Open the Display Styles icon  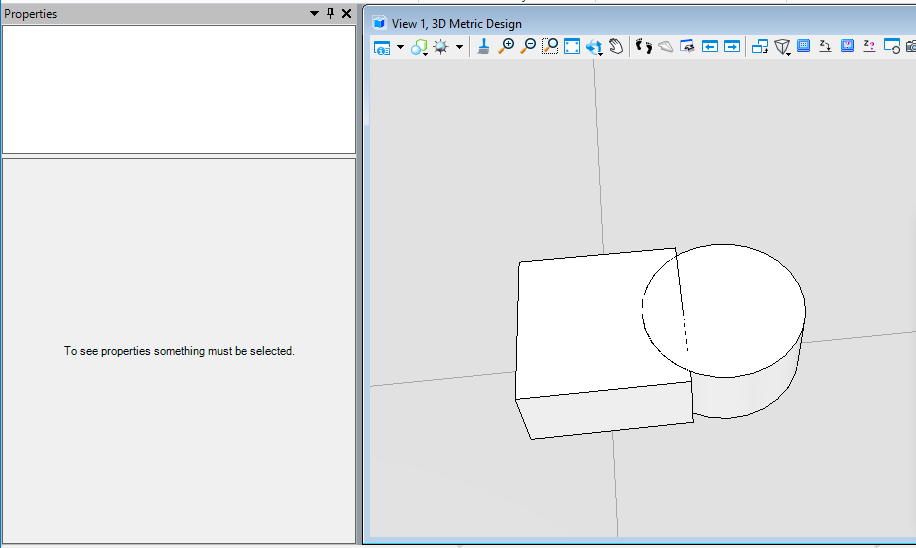point(419,47)
